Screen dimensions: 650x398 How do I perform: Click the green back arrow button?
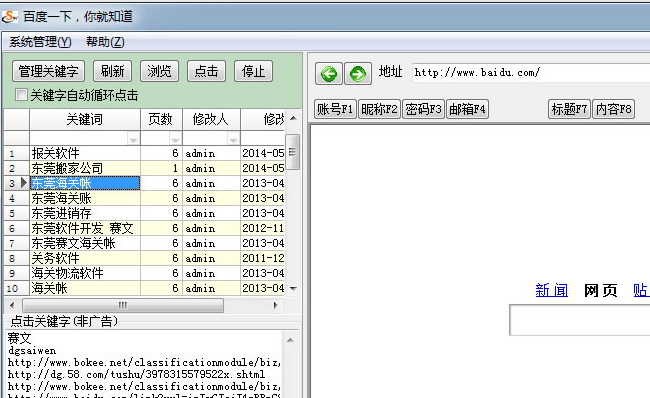click(329, 74)
